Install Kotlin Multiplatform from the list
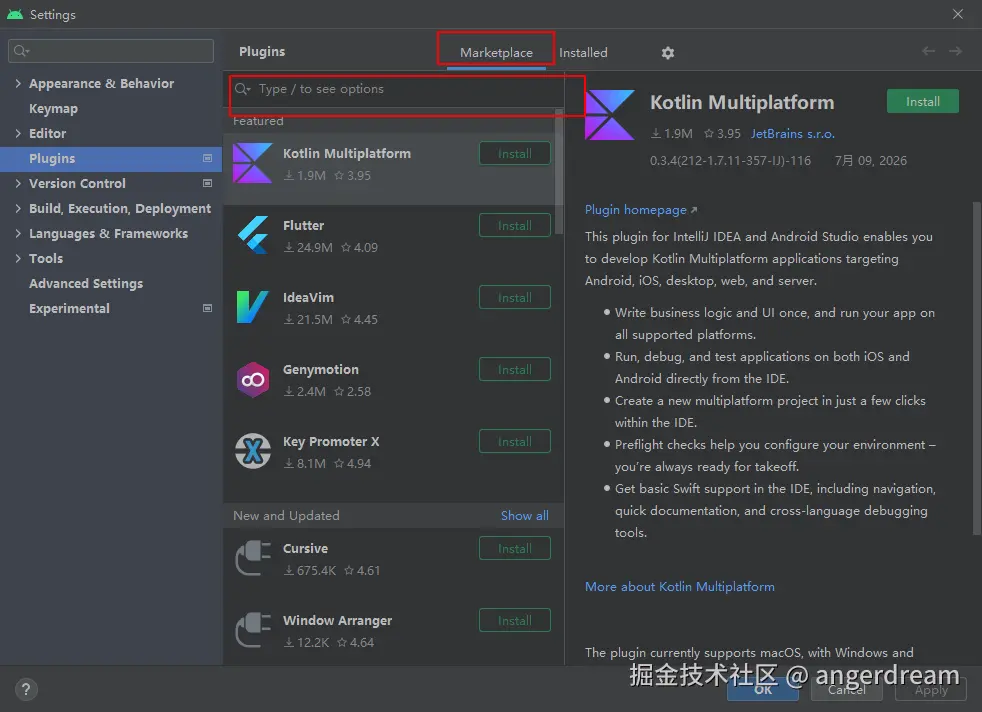982x712 pixels. coord(515,153)
